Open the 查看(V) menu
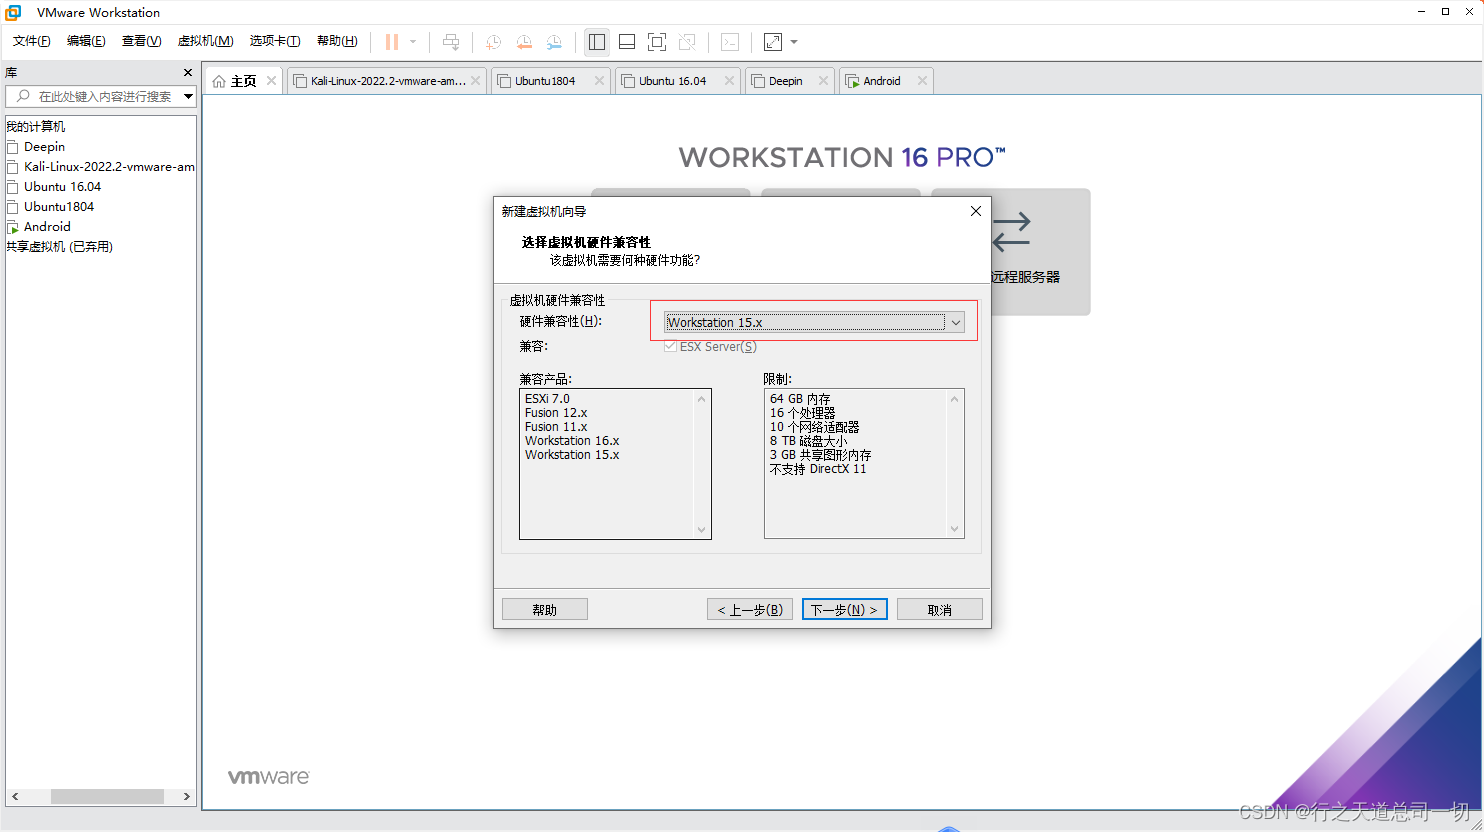1484x832 pixels. click(x=141, y=41)
